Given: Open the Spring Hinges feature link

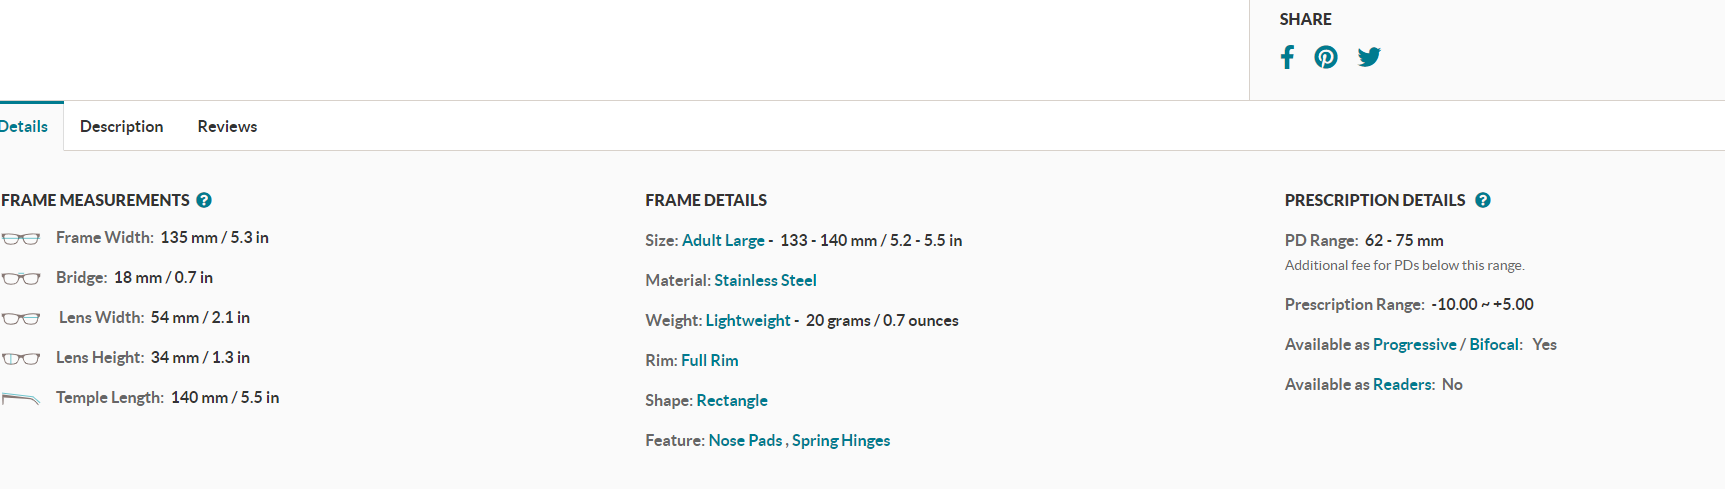Looking at the screenshot, I should pos(841,440).
